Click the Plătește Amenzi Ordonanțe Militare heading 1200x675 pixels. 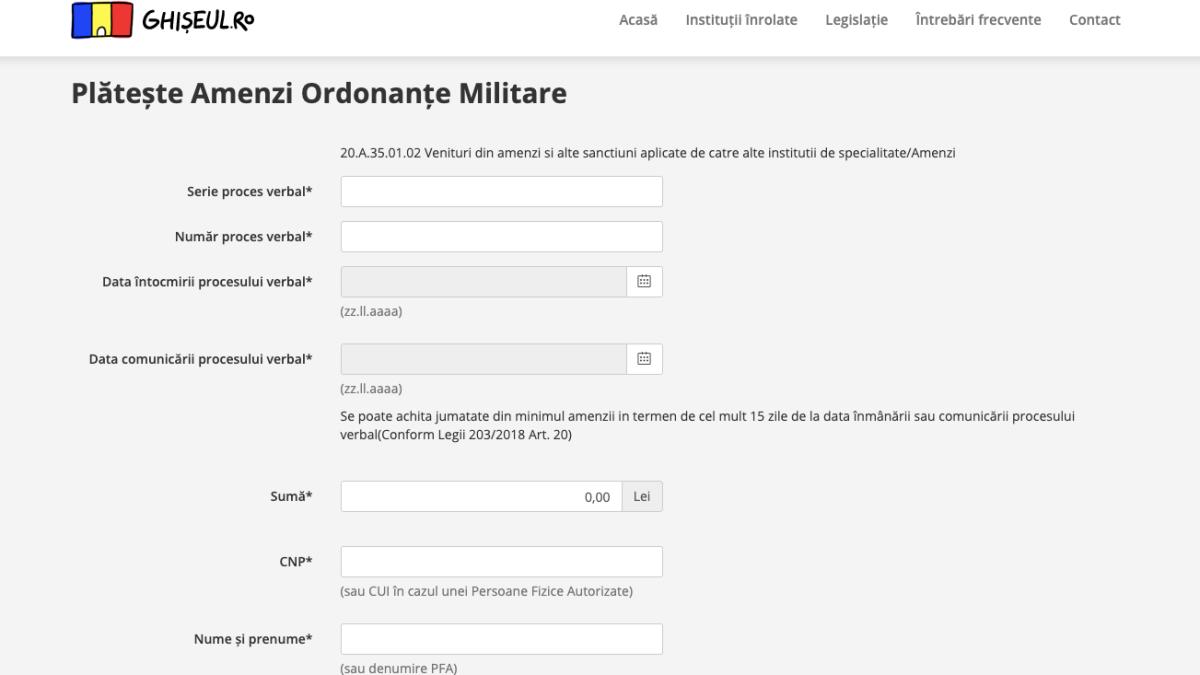click(319, 93)
